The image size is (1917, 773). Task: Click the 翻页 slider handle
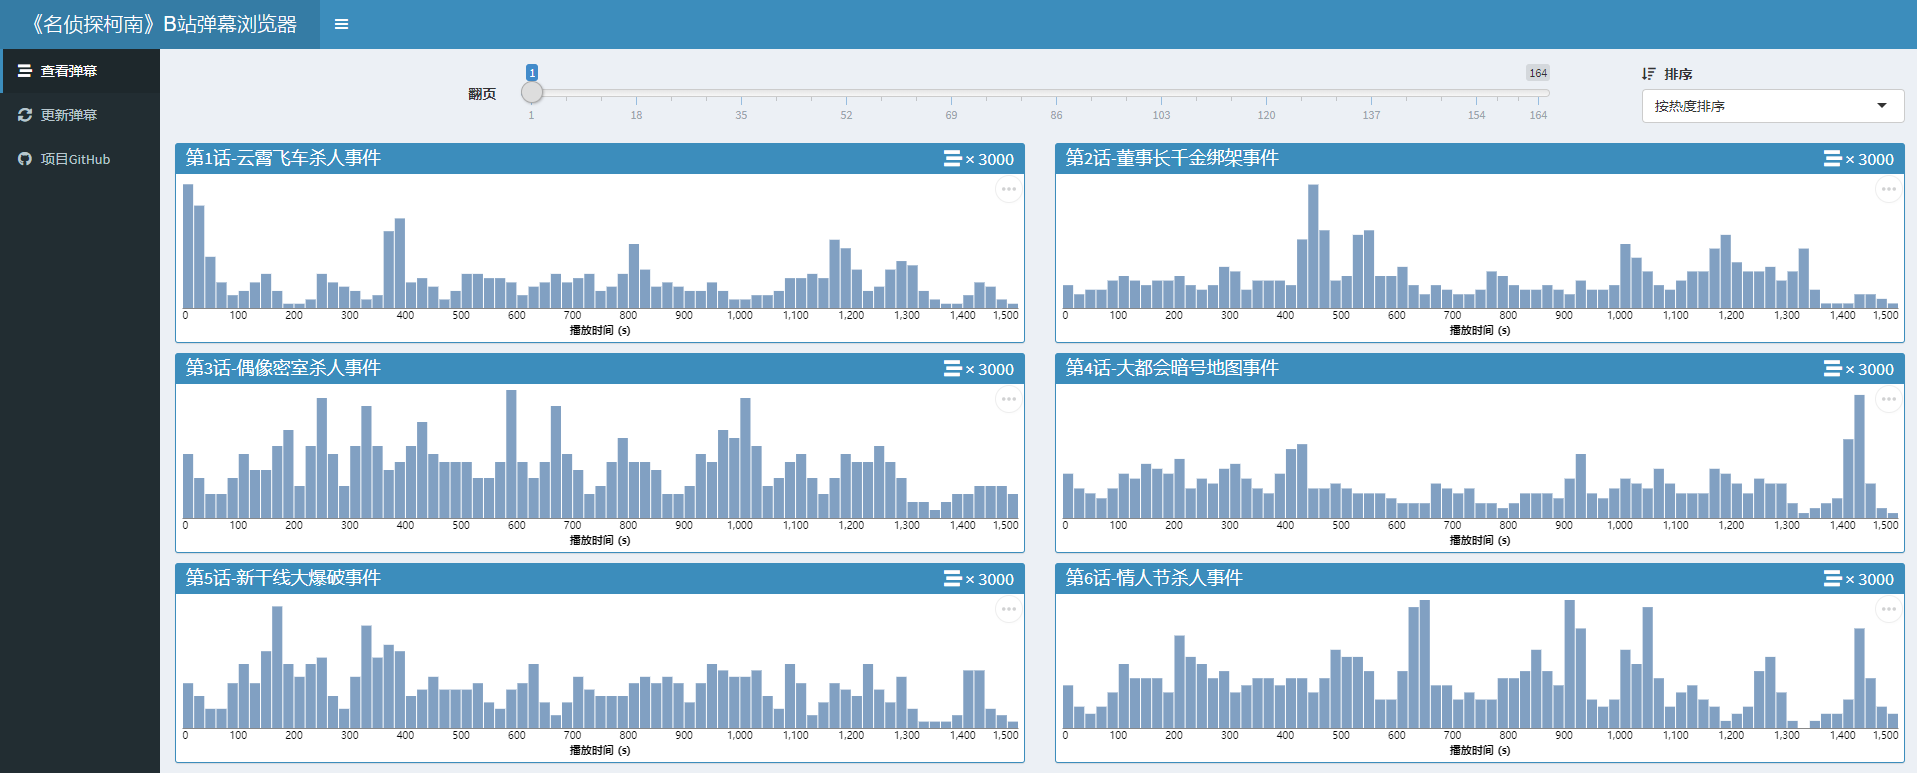click(532, 92)
